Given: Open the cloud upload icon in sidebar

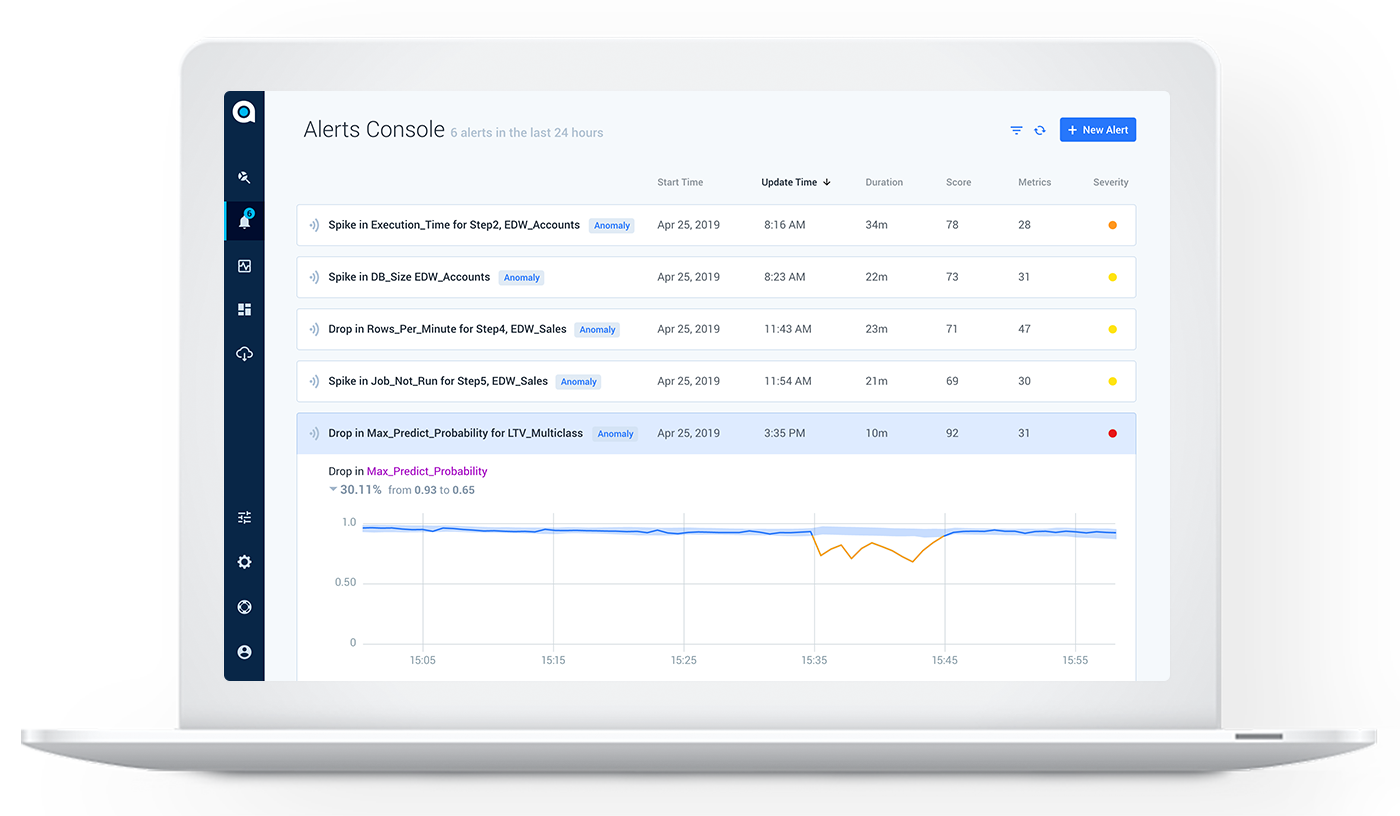Looking at the screenshot, I should [x=244, y=354].
